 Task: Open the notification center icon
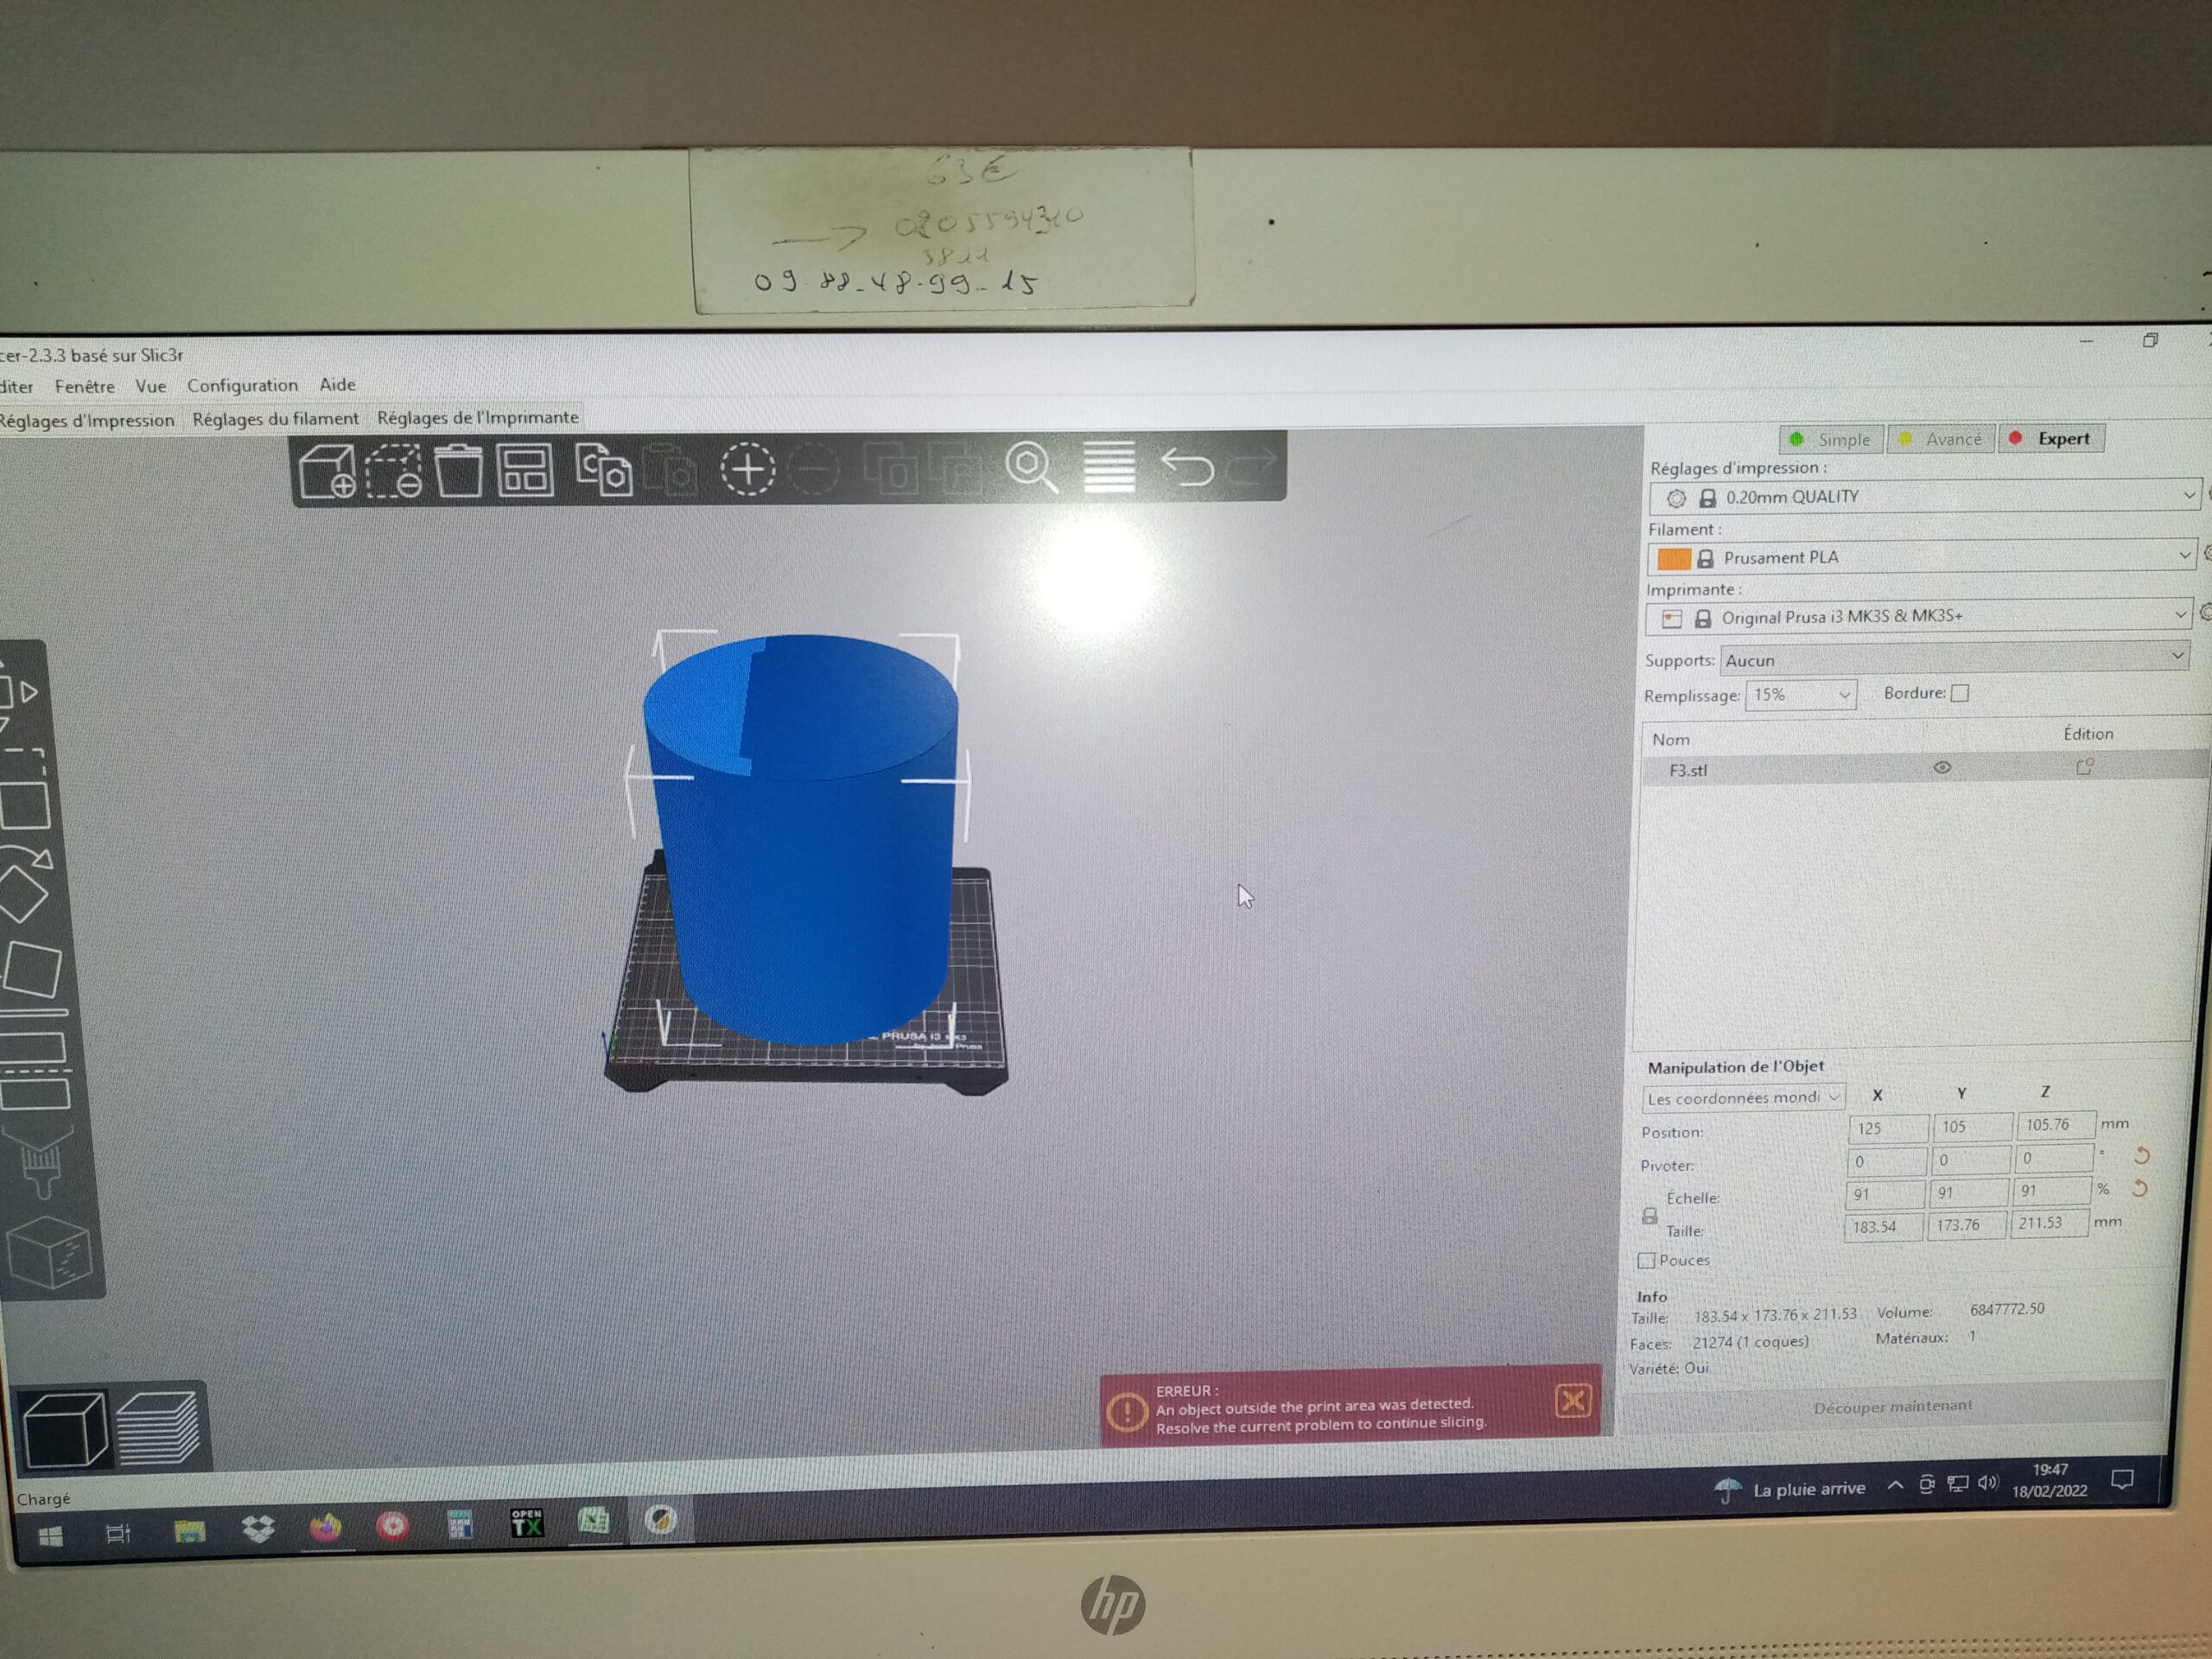pos(2122,1479)
